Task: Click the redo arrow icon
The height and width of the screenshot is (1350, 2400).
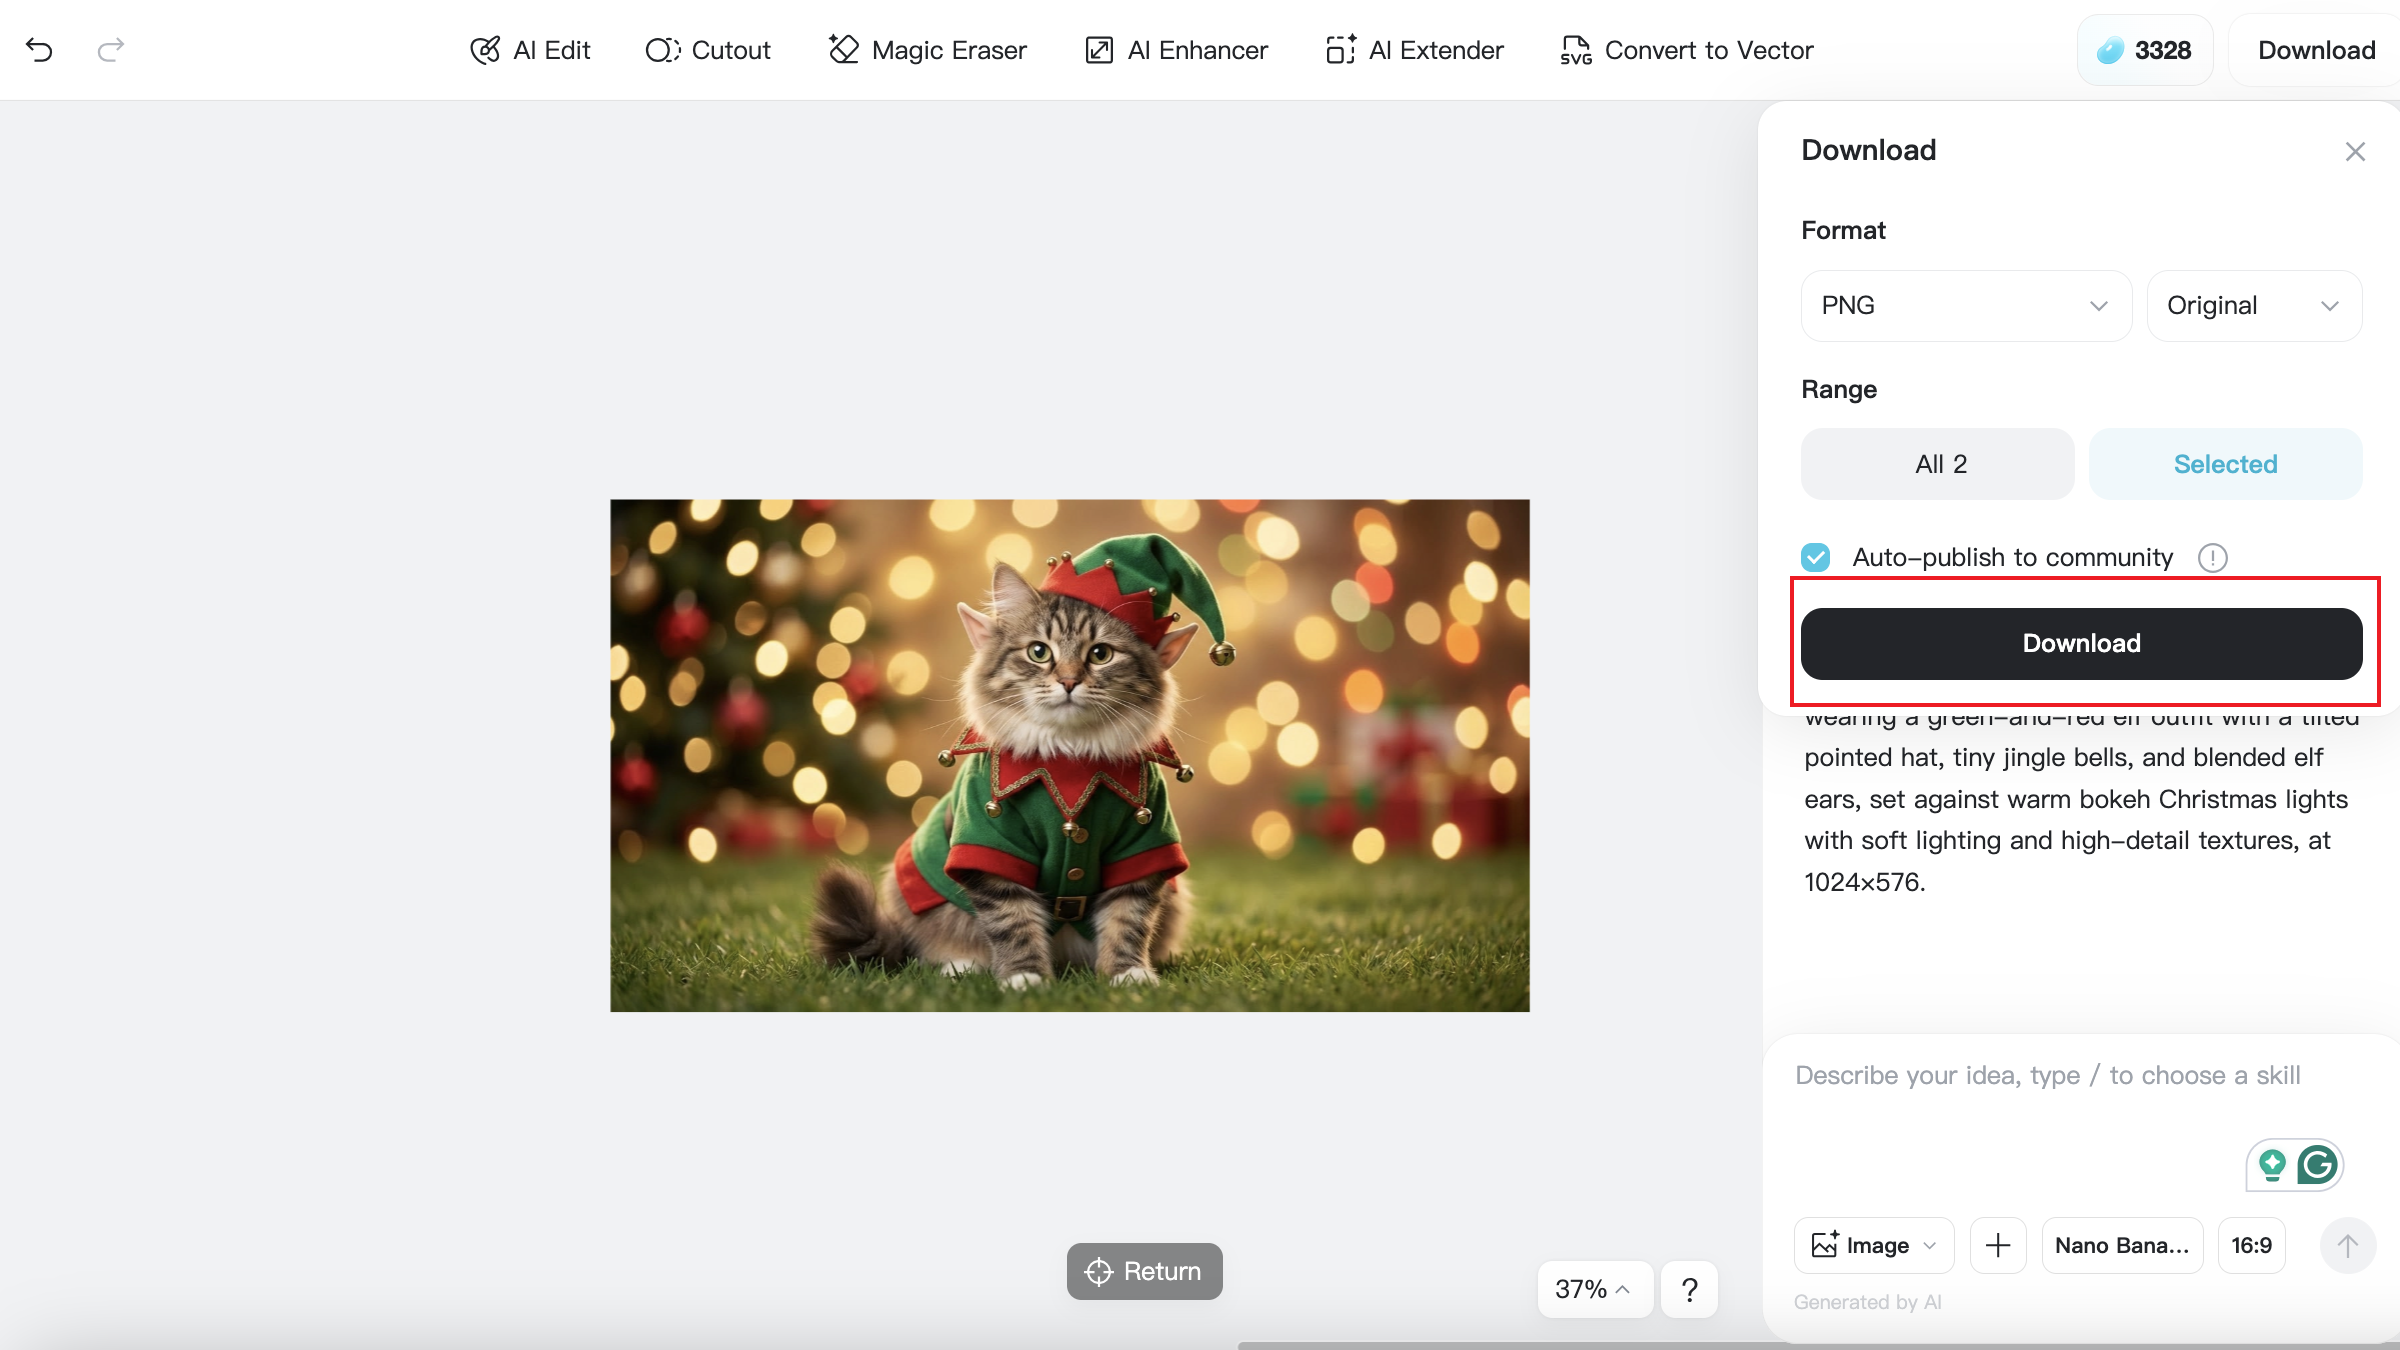Action: tap(110, 50)
